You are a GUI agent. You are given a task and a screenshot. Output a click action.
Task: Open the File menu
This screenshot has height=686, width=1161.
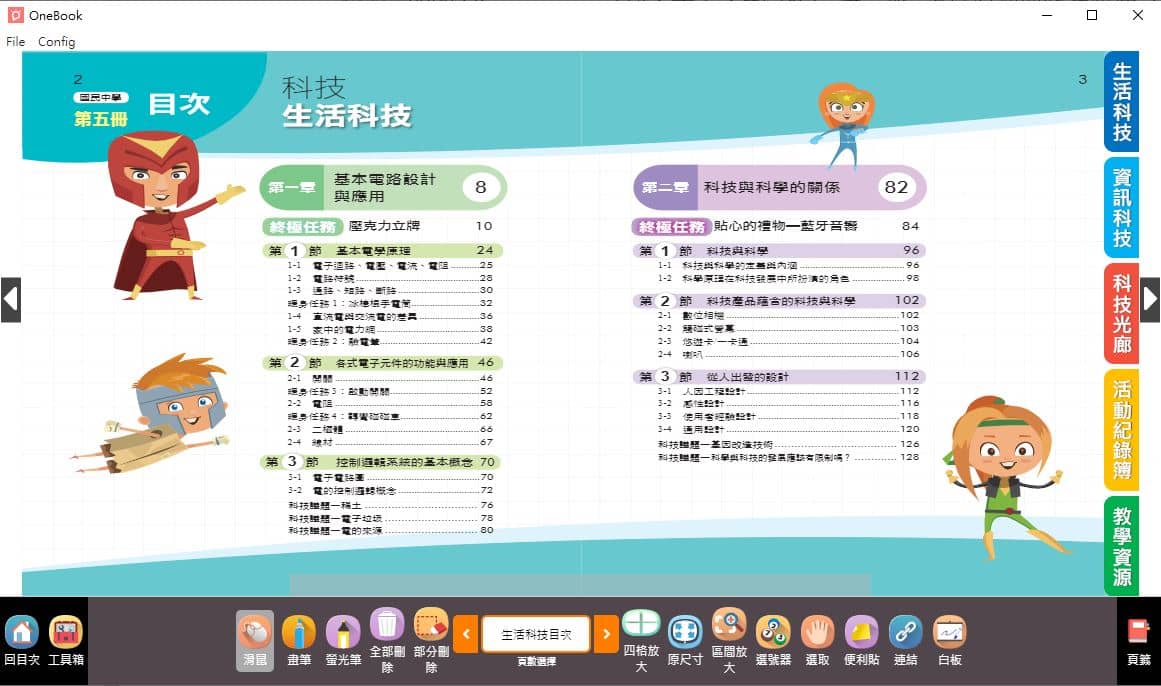(16, 41)
